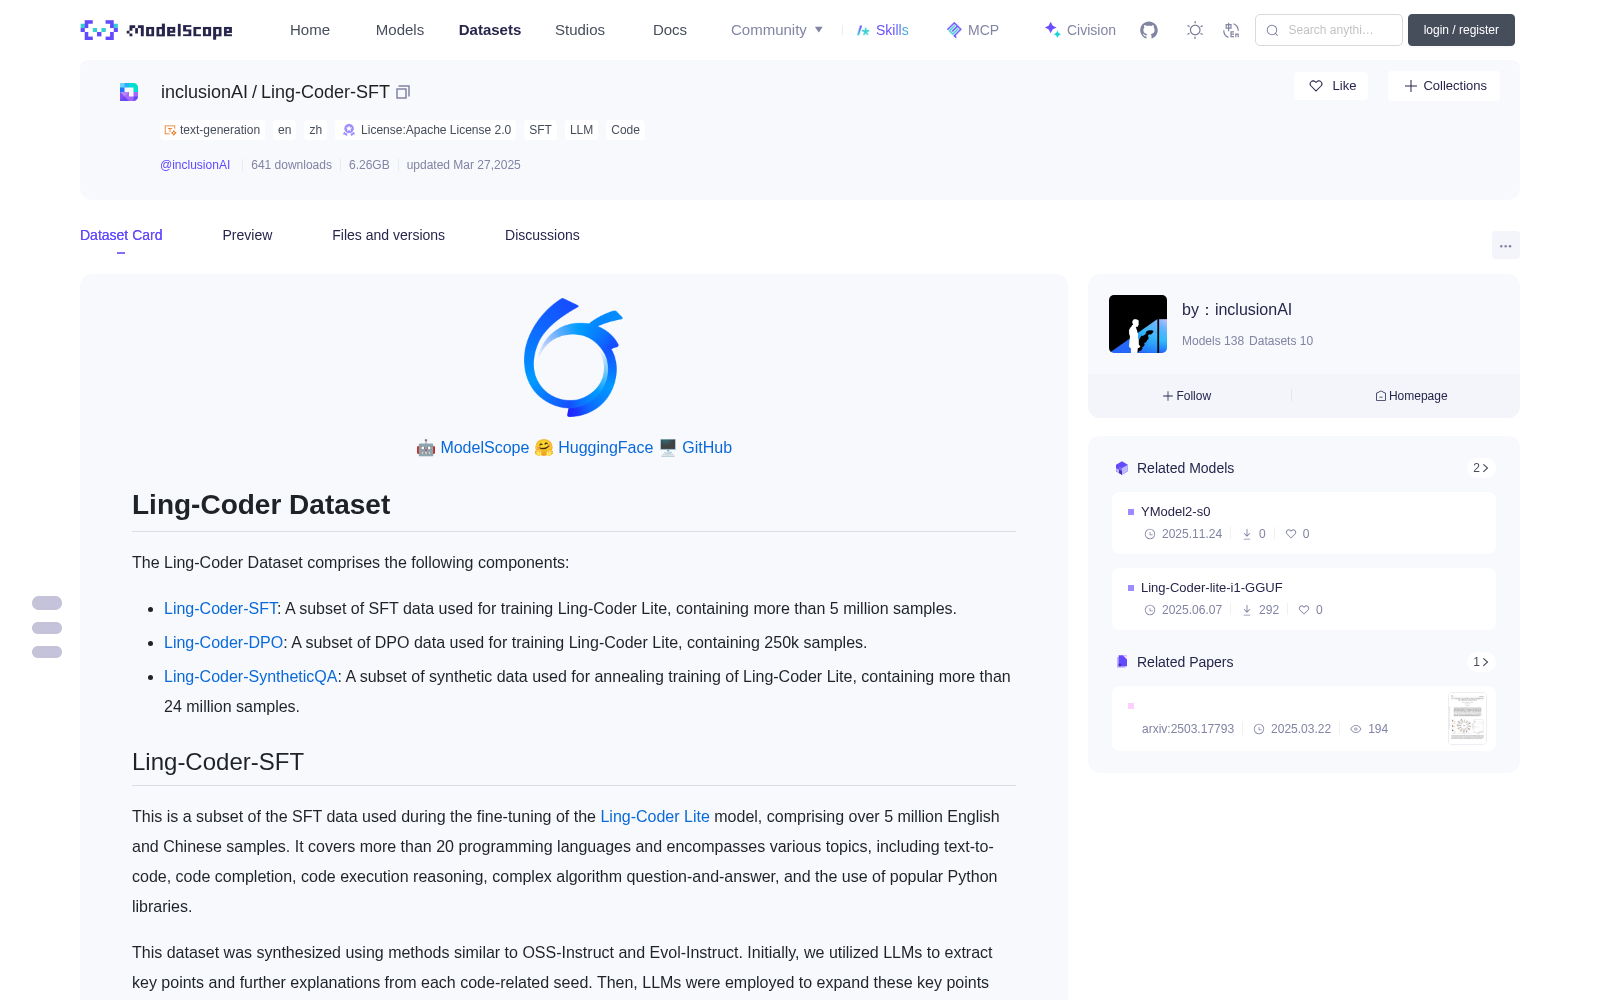The width and height of the screenshot is (1600, 1000).
Task: Open inclusionAI Homepage
Action: coord(1411,396)
